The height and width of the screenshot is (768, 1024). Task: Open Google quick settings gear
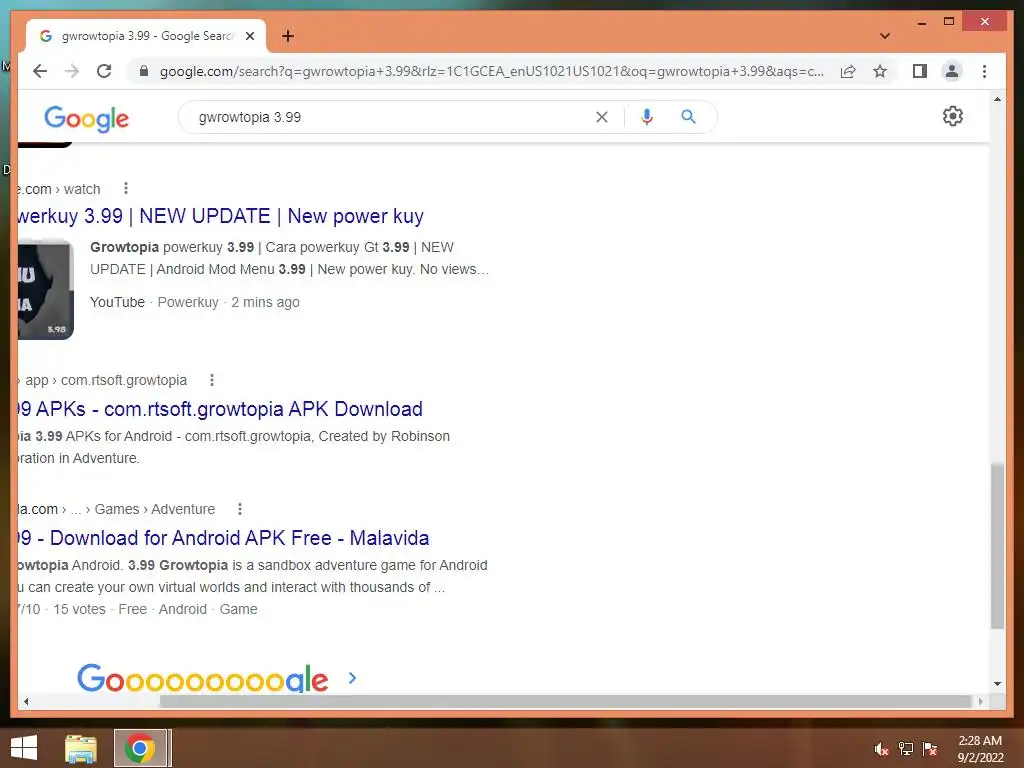(x=953, y=116)
